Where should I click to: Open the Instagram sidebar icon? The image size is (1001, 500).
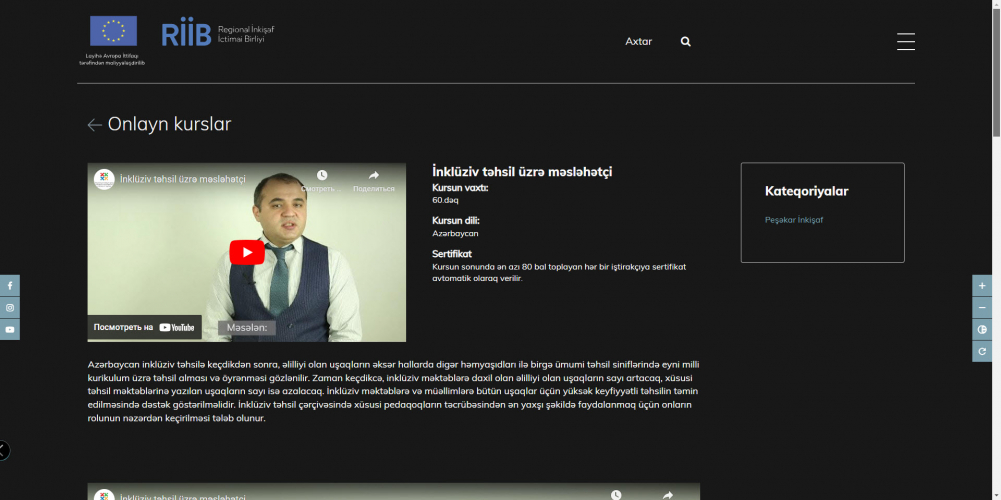click(10, 308)
